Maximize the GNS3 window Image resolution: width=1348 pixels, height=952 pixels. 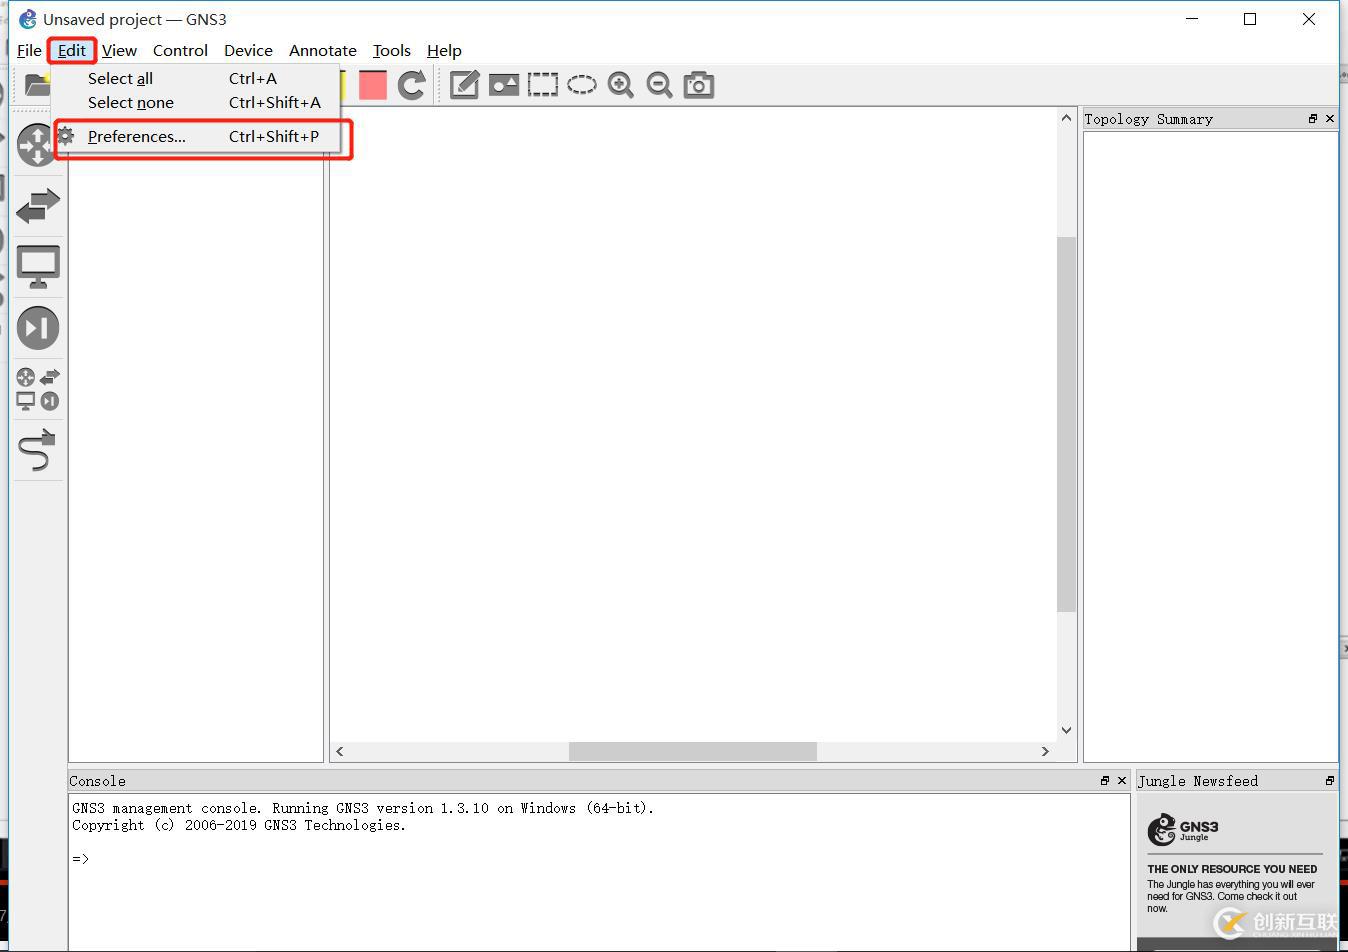click(1250, 19)
